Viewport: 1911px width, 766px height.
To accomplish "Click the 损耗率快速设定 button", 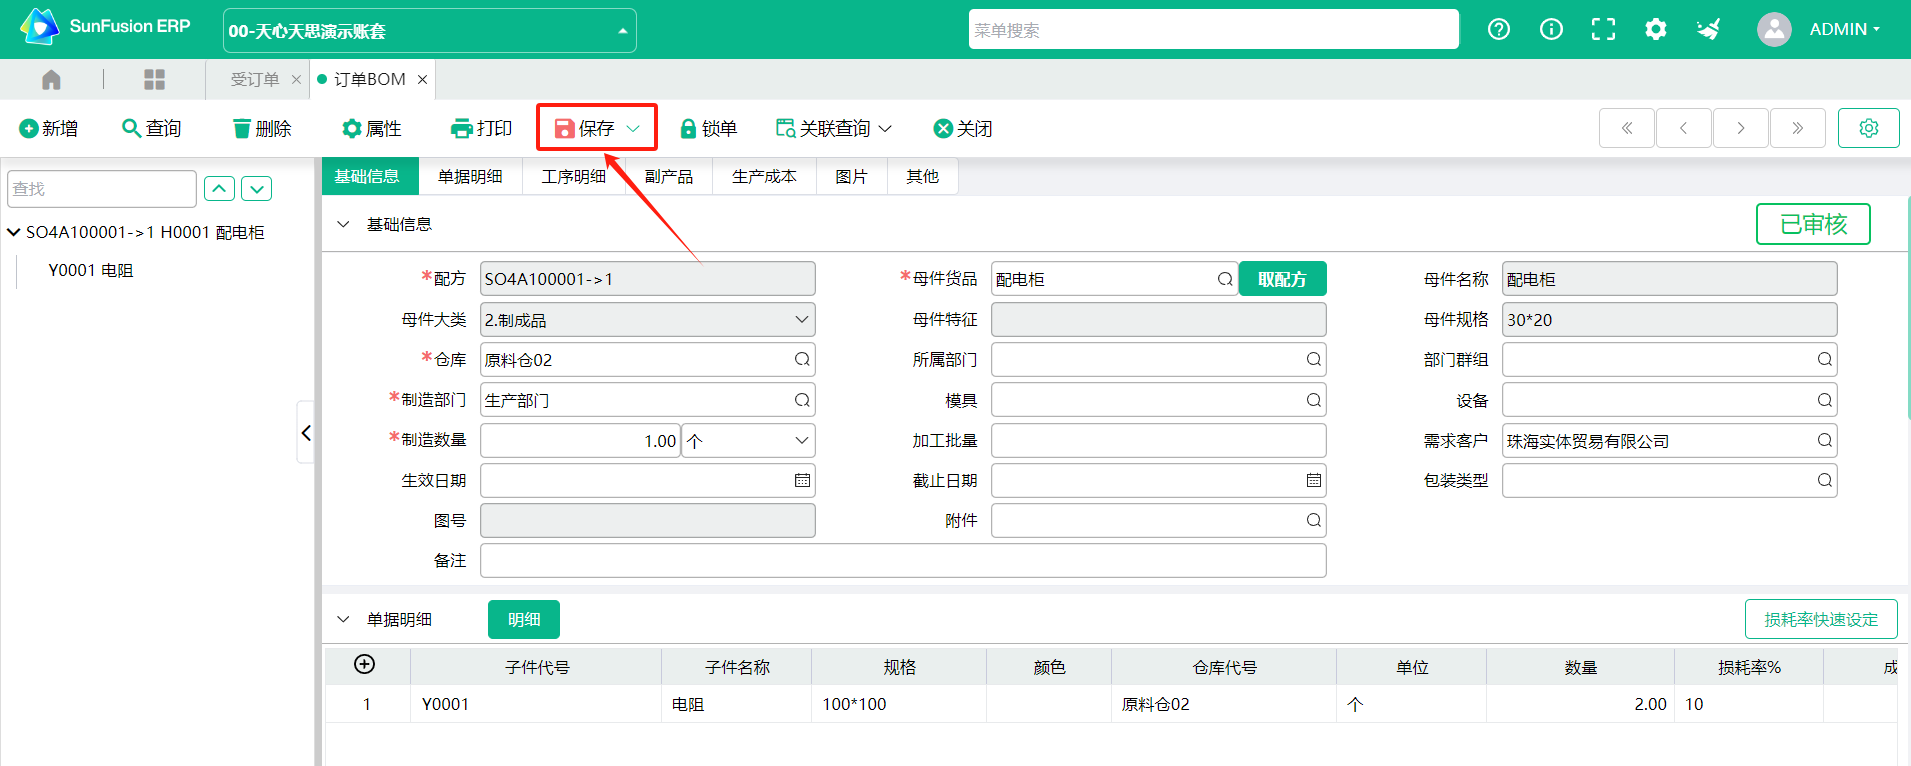I will point(1820,620).
